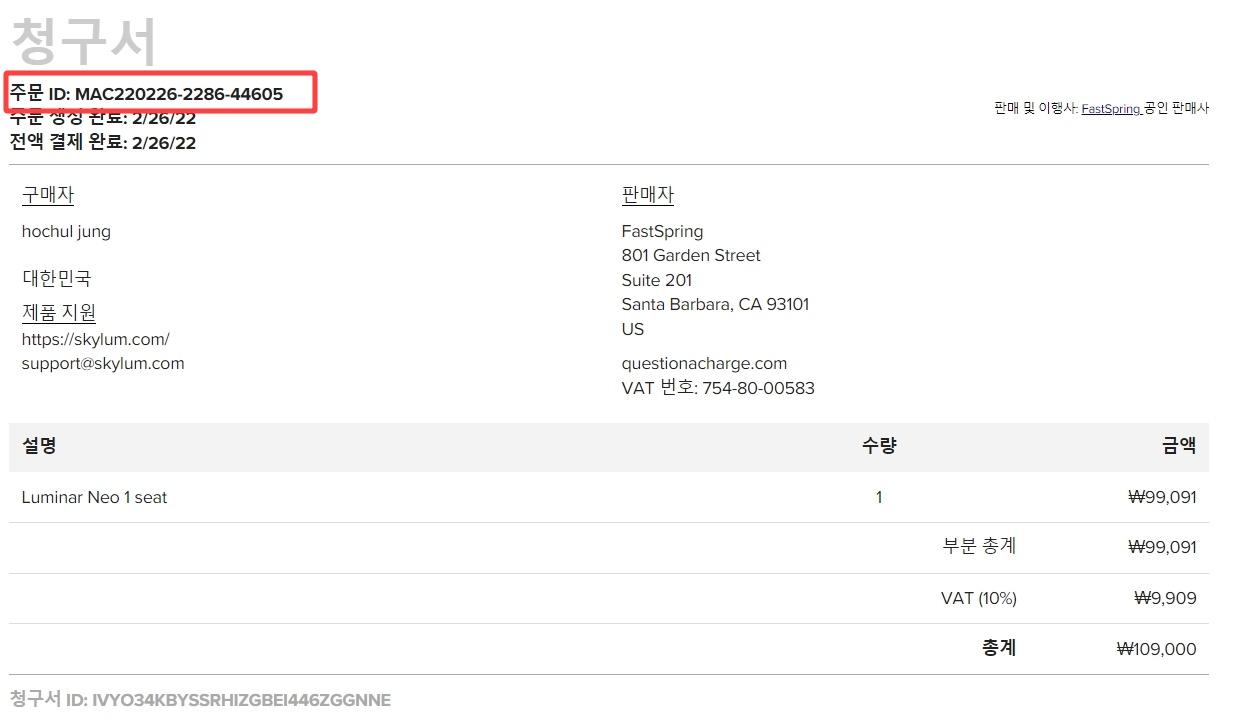Viewport: 1234px width, 727px height.
Task: Click VAT 번호: 754-80-00583 line
Action: pos(718,388)
